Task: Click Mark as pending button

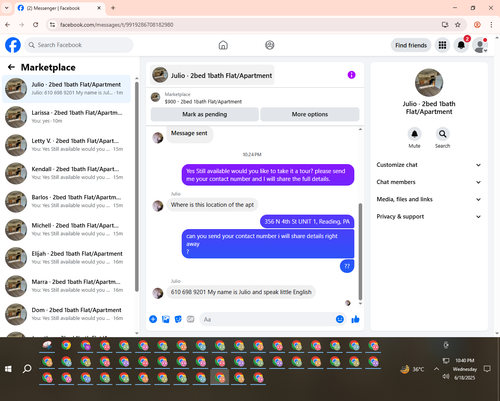Action: [204, 114]
